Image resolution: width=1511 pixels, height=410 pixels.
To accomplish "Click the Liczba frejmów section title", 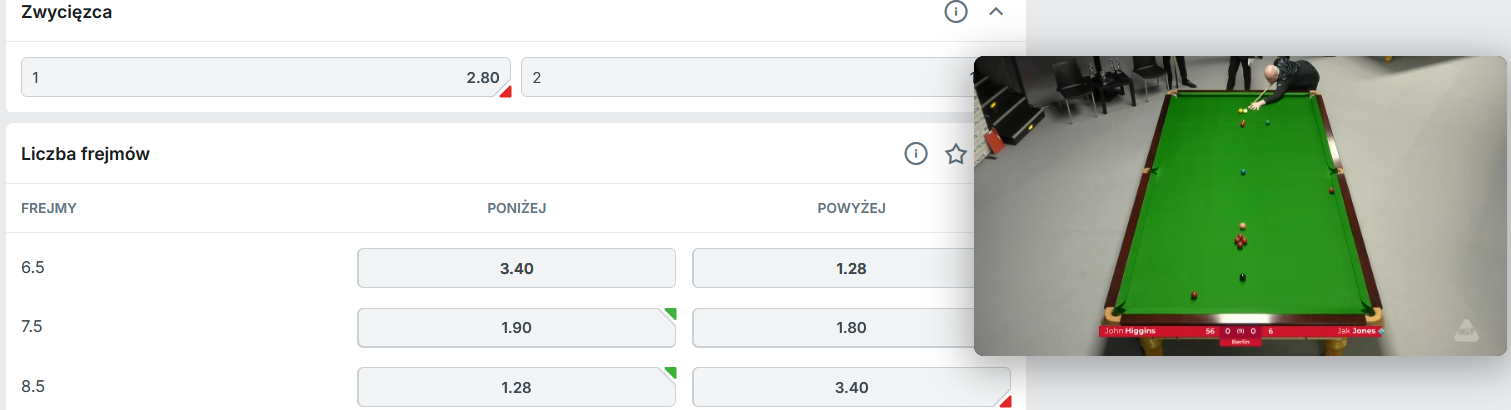I will pos(86,154).
